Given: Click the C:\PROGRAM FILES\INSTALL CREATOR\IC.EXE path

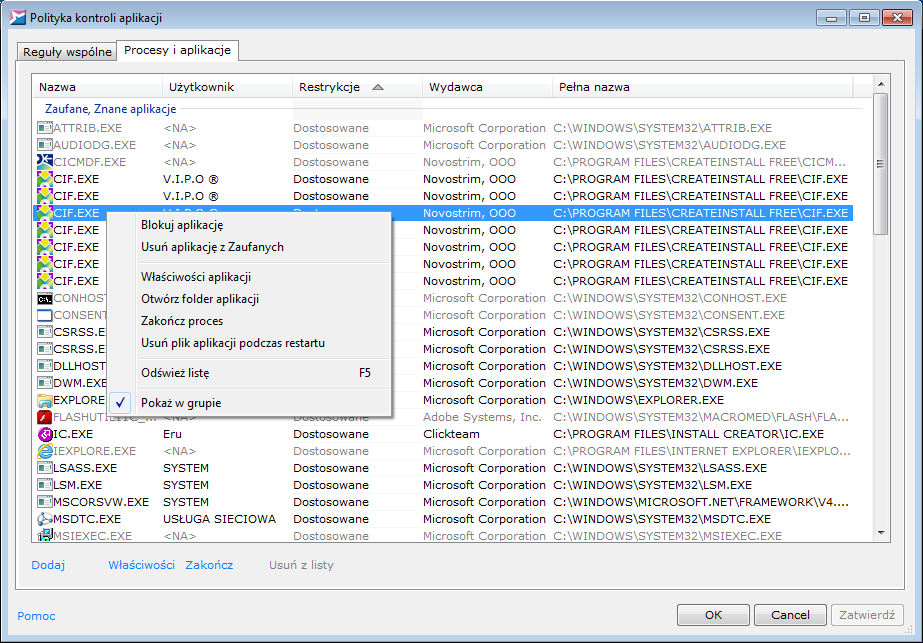Looking at the screenshot, I should tap(689, 435).
